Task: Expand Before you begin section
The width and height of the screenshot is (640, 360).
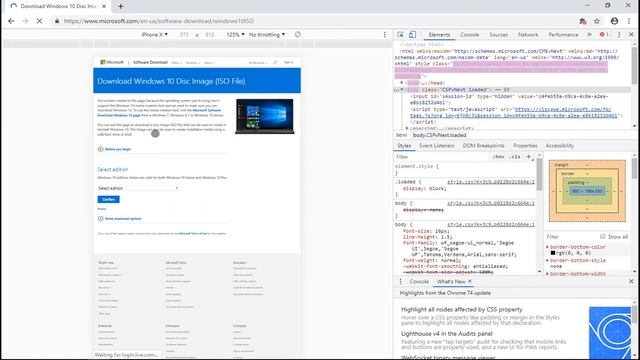Action: (115, 149)
